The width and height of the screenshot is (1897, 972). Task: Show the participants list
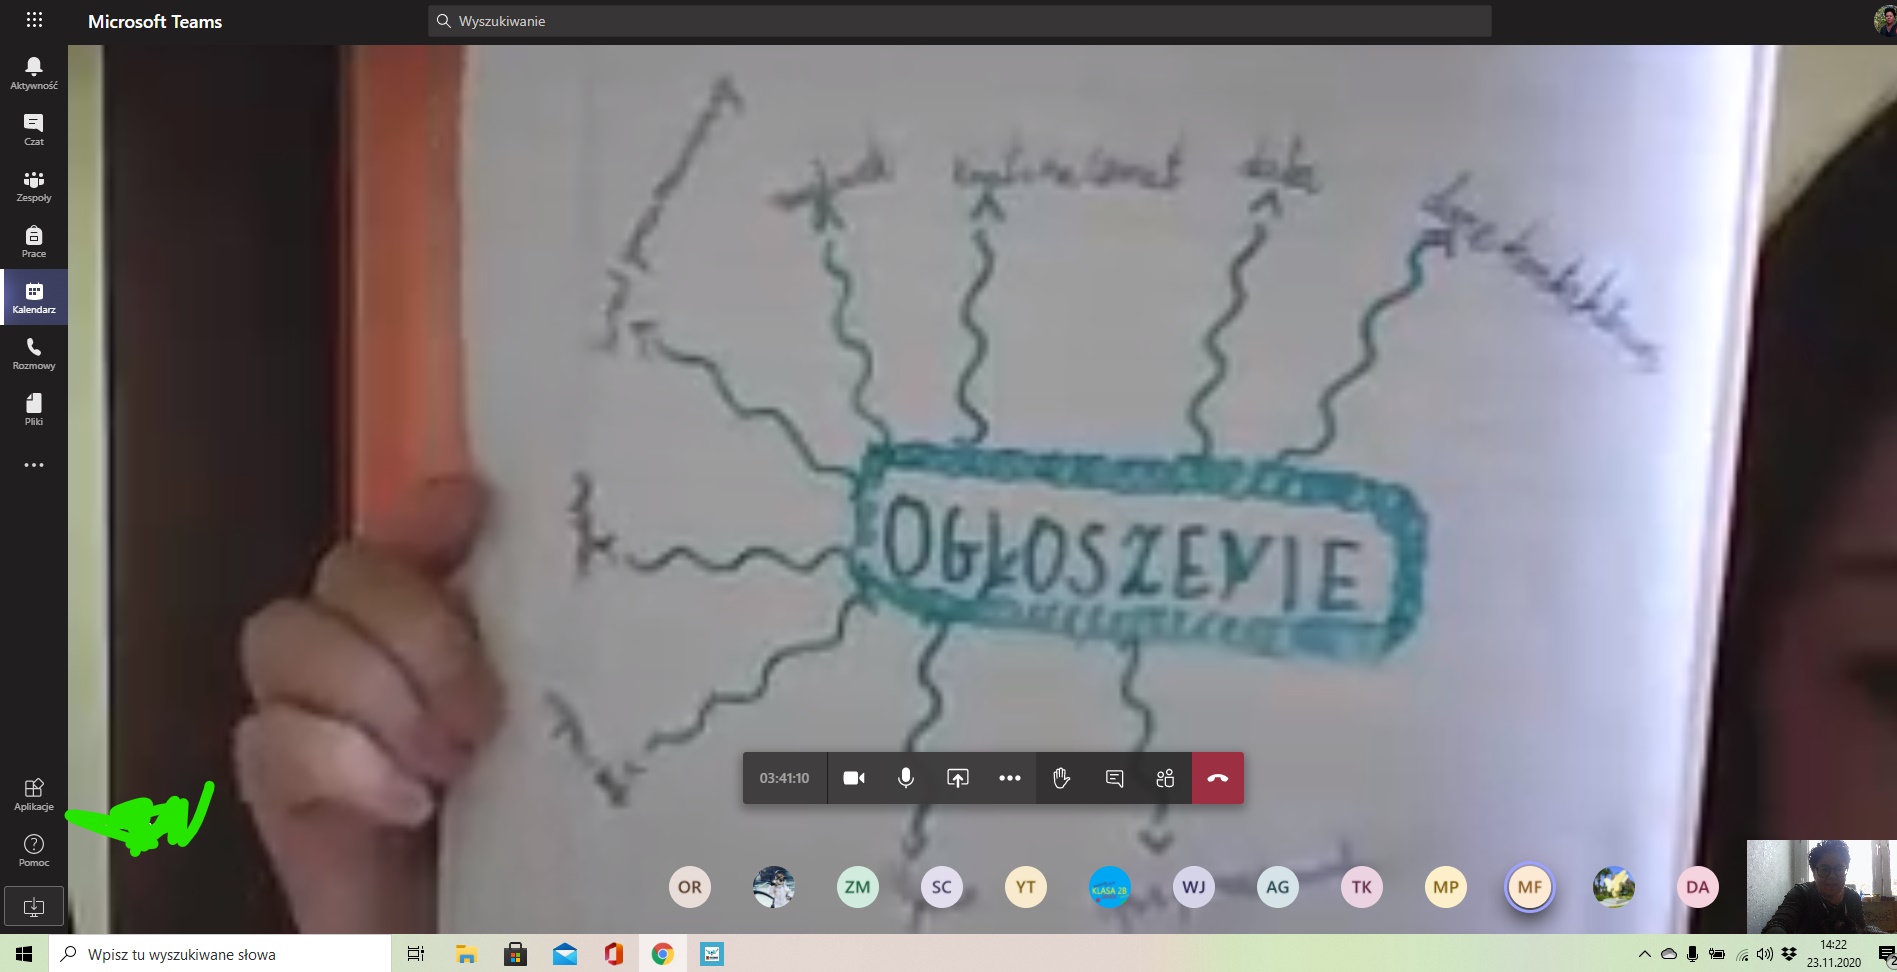(x=1165, y=778)
